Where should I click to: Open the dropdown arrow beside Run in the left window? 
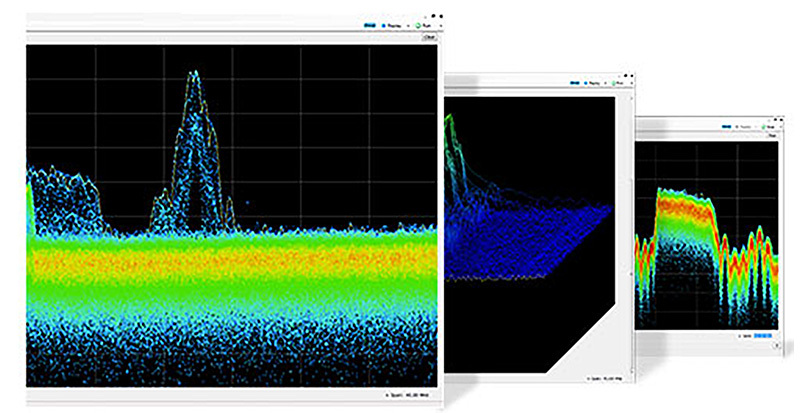point(440,26)
